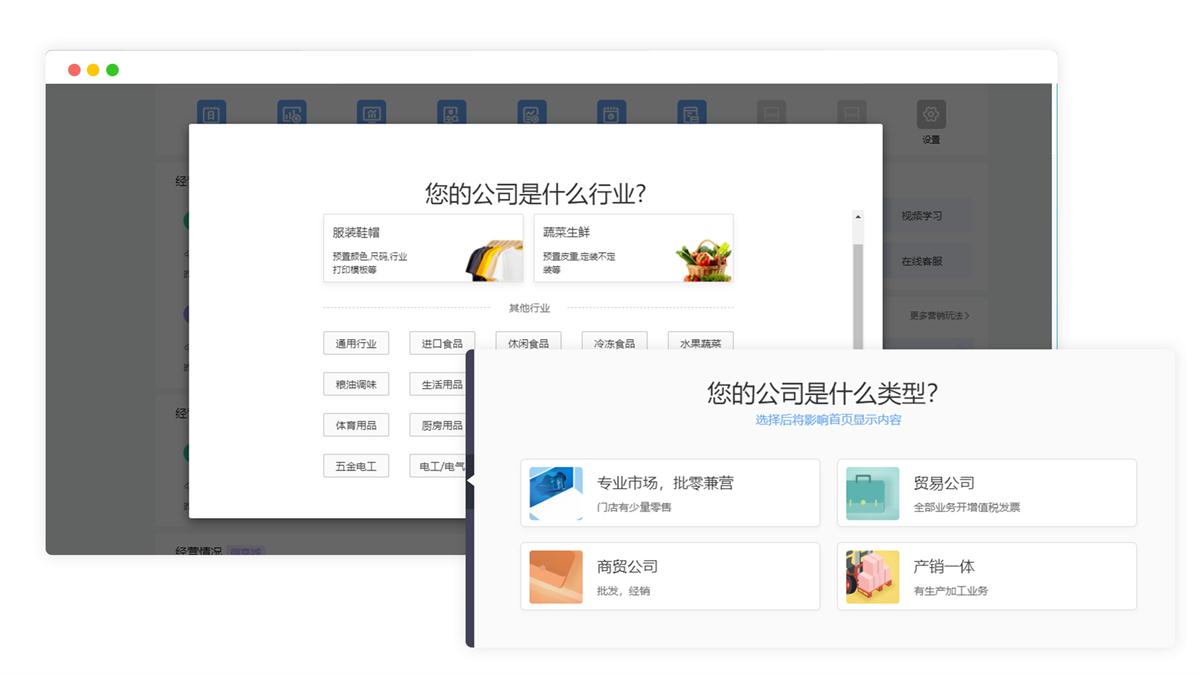Click the blue text 选择后将影响首页显示内容

click(x=828, y=420)
